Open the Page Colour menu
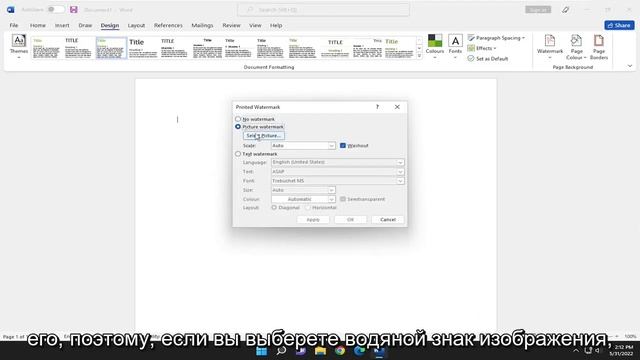The height and width of the screenshot is (360, 640). (x=576, y=47)
